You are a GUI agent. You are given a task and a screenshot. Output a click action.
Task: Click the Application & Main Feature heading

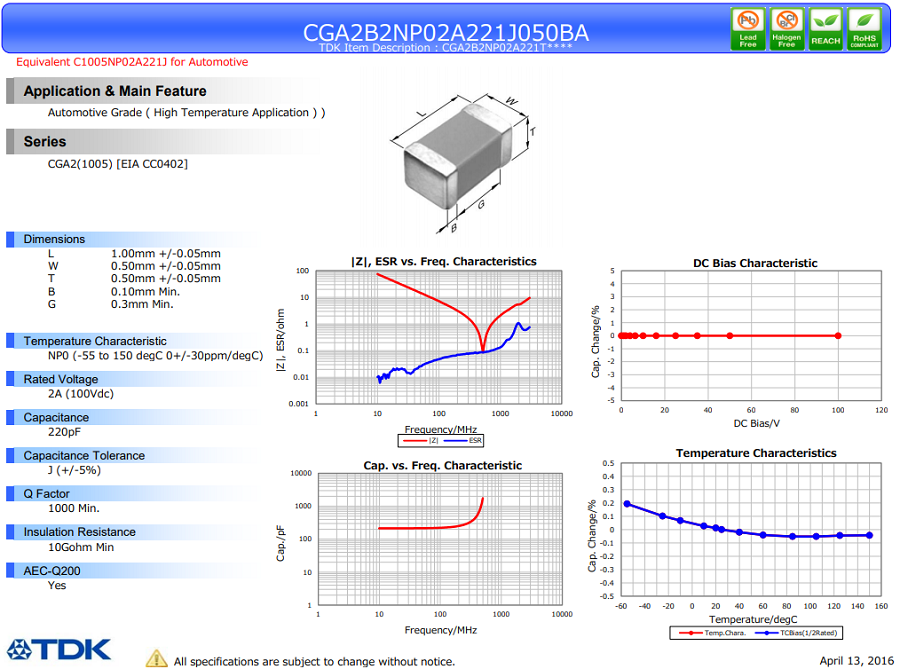115,91
